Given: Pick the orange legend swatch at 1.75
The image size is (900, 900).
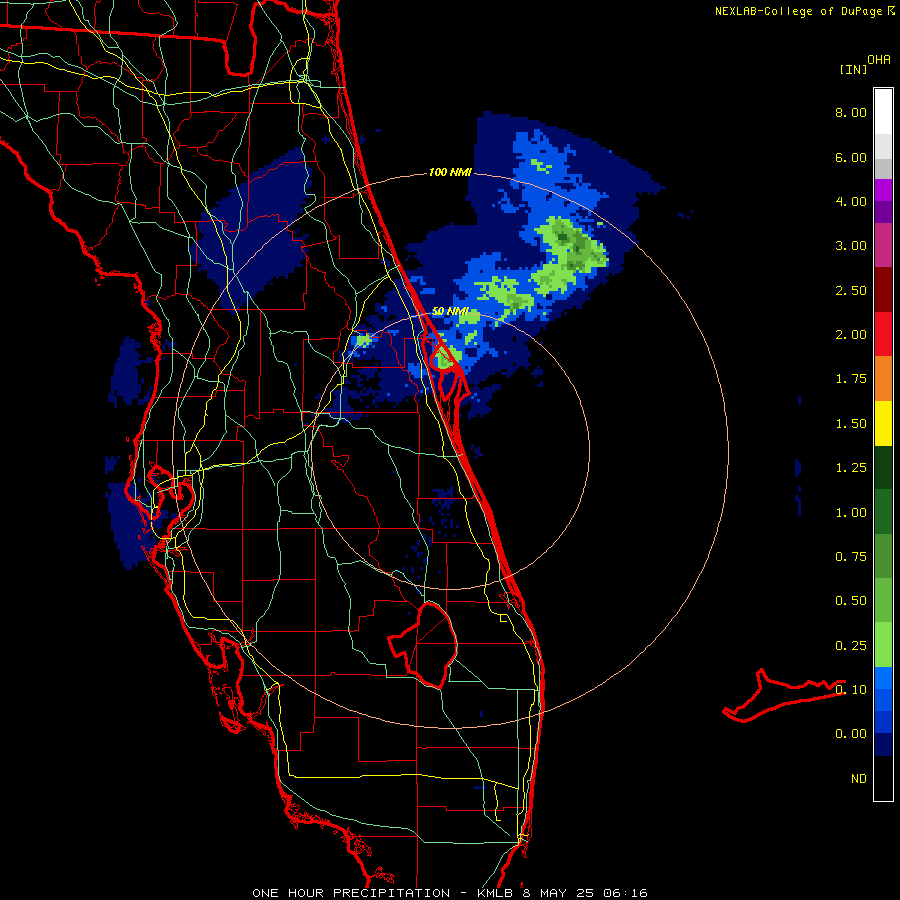Looking at the screenshot, I should click(x=883, y=379).
